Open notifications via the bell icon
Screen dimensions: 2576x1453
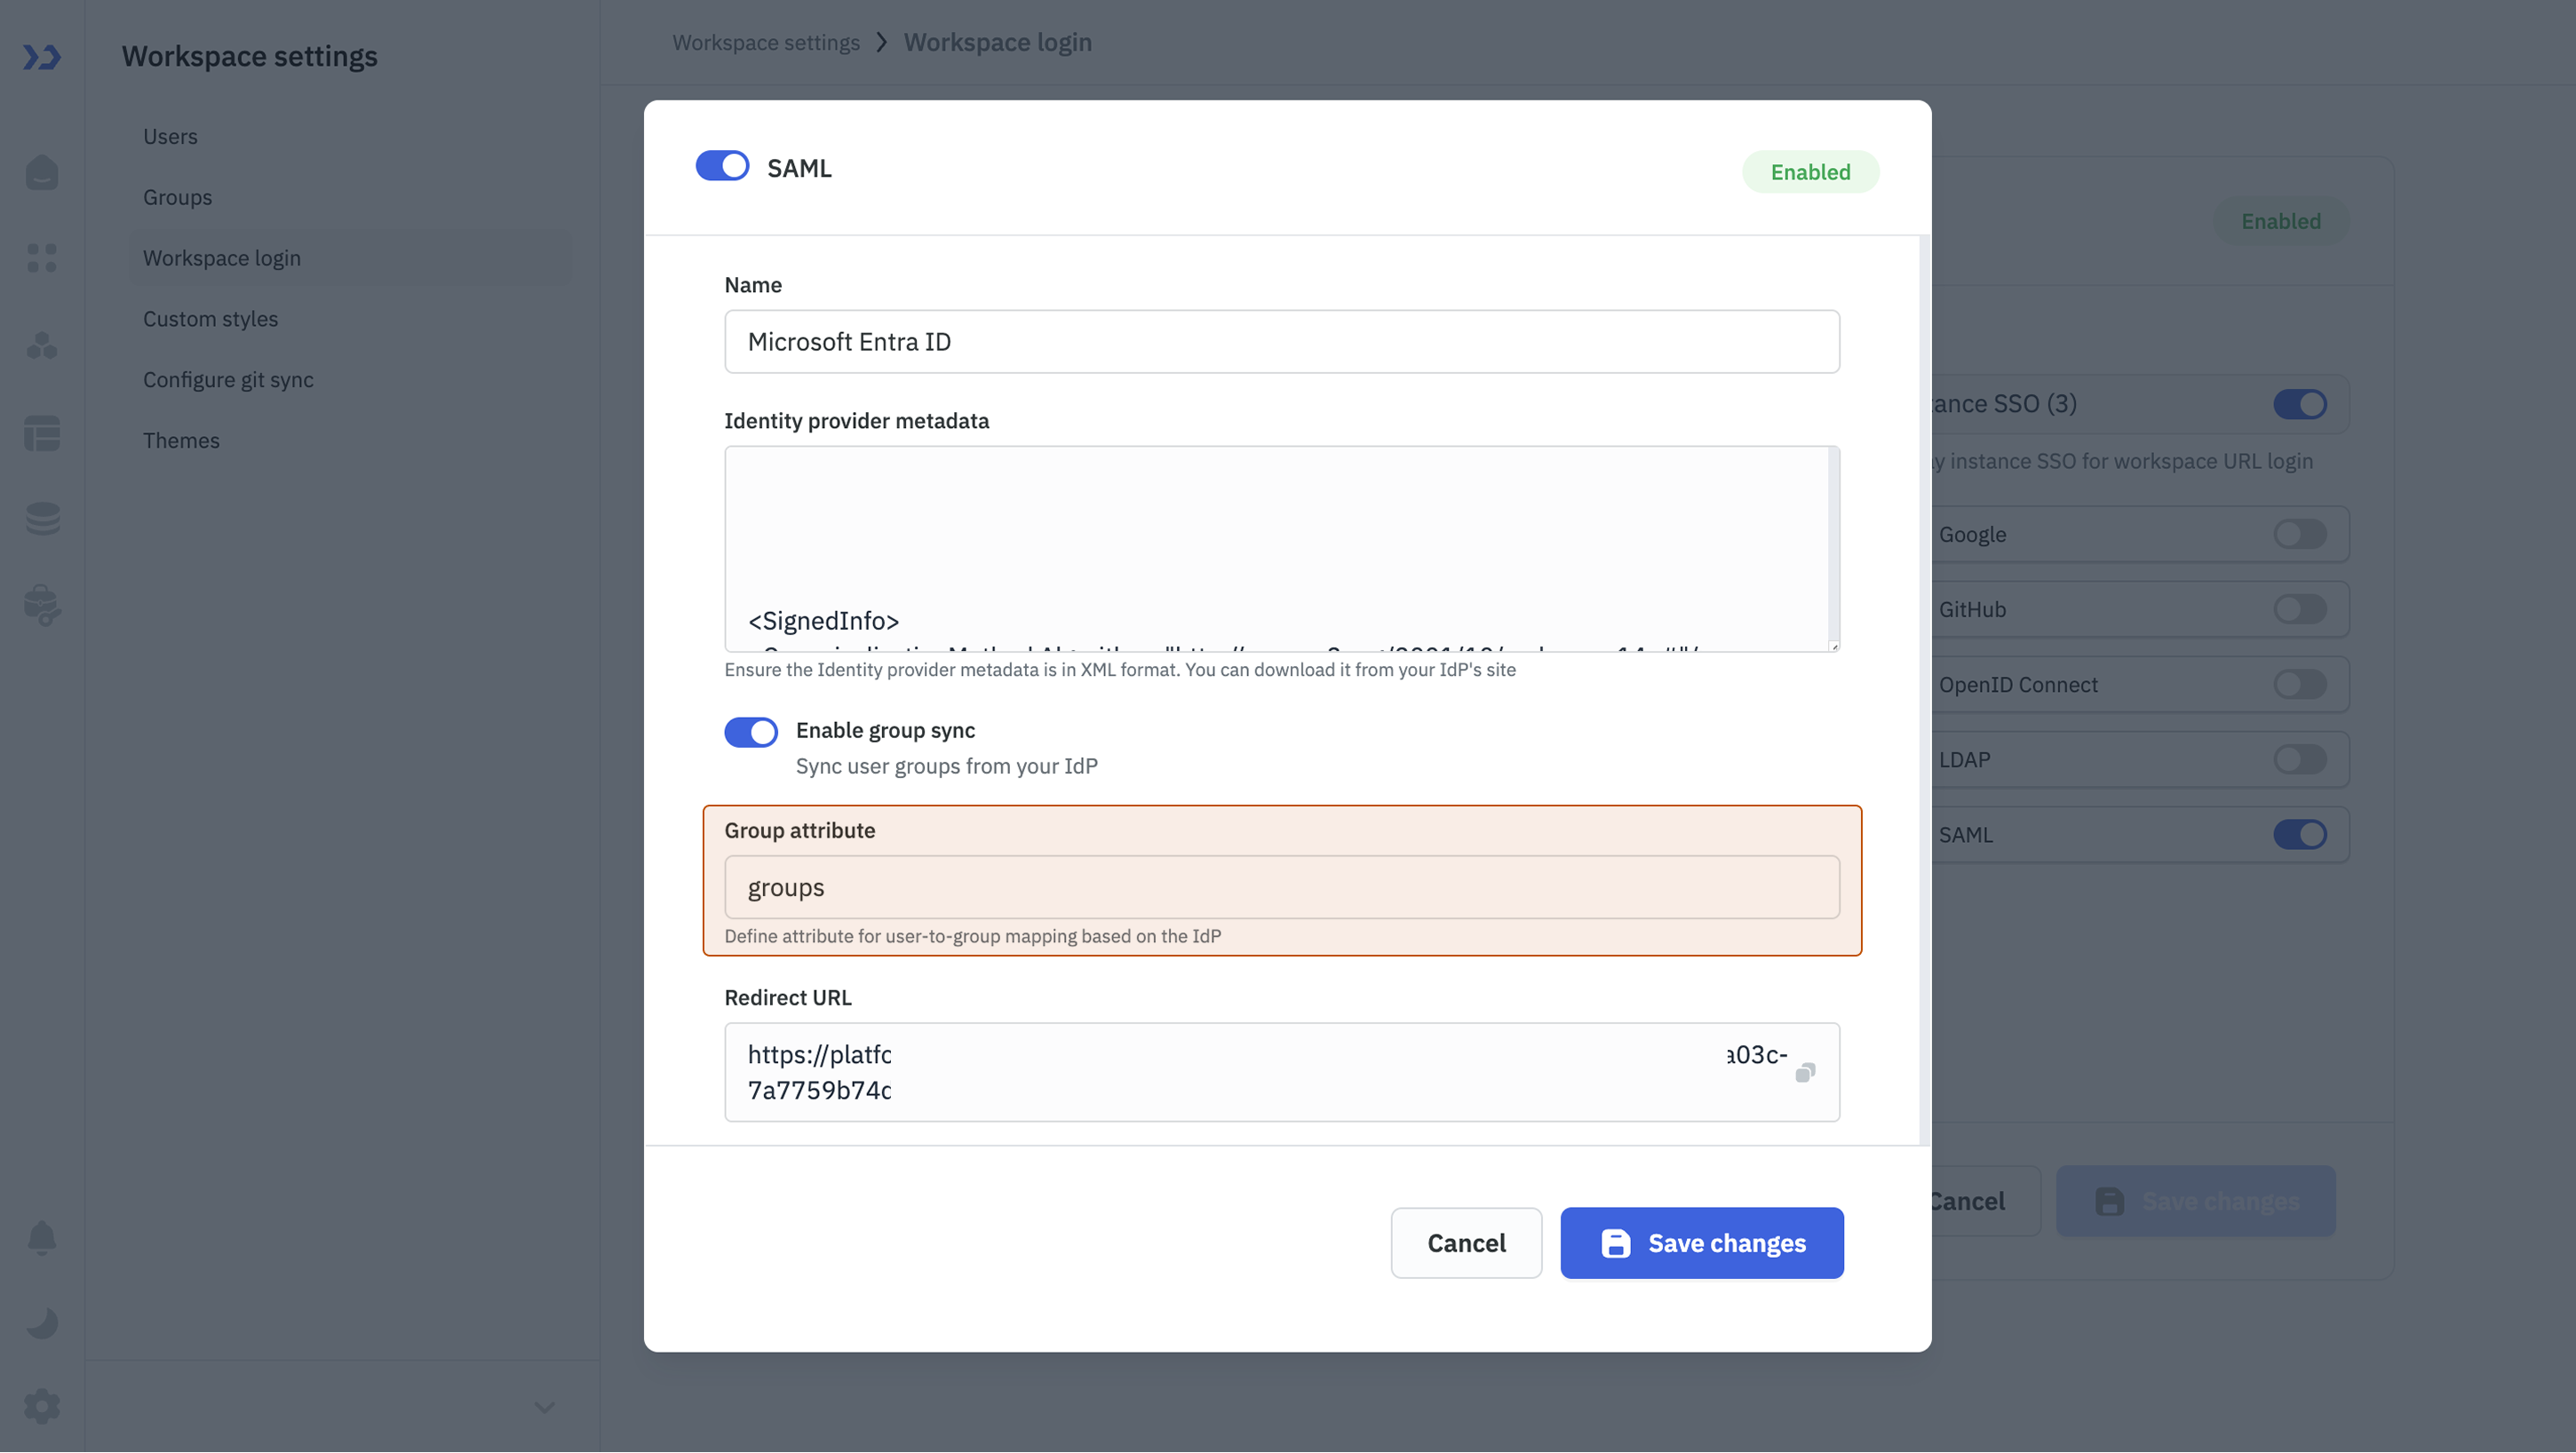(42, 1238)
